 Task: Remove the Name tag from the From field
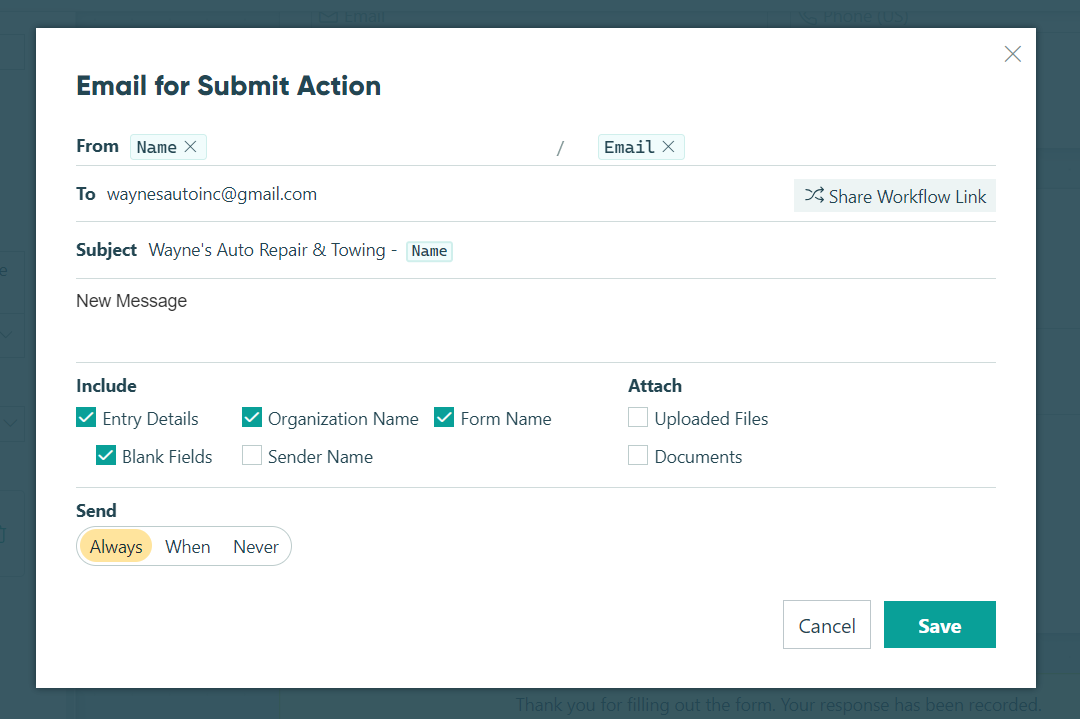coord(191,147)
